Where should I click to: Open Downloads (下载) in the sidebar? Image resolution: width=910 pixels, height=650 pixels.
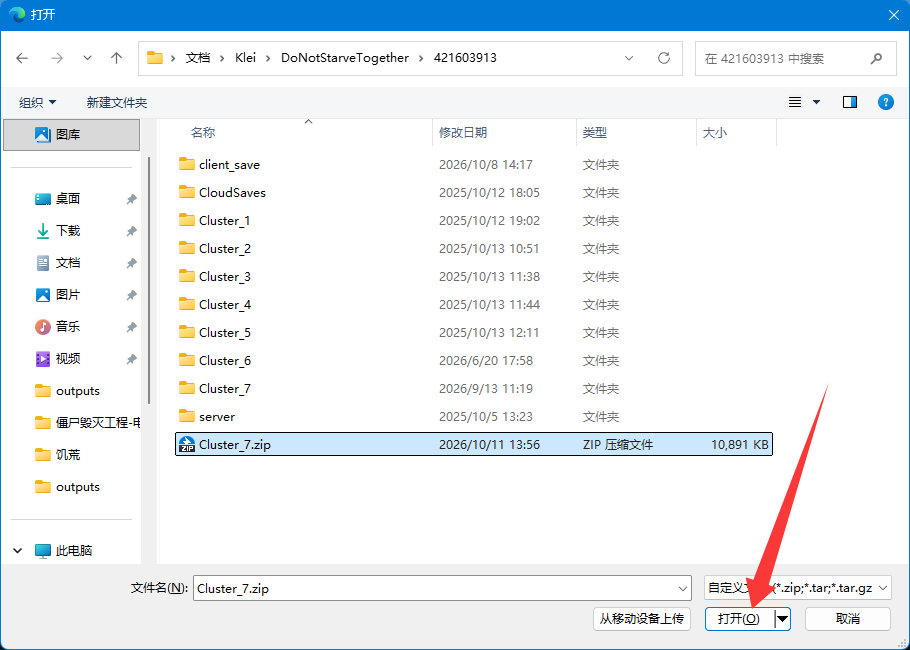pyautogui.click(x=68, y=231)
